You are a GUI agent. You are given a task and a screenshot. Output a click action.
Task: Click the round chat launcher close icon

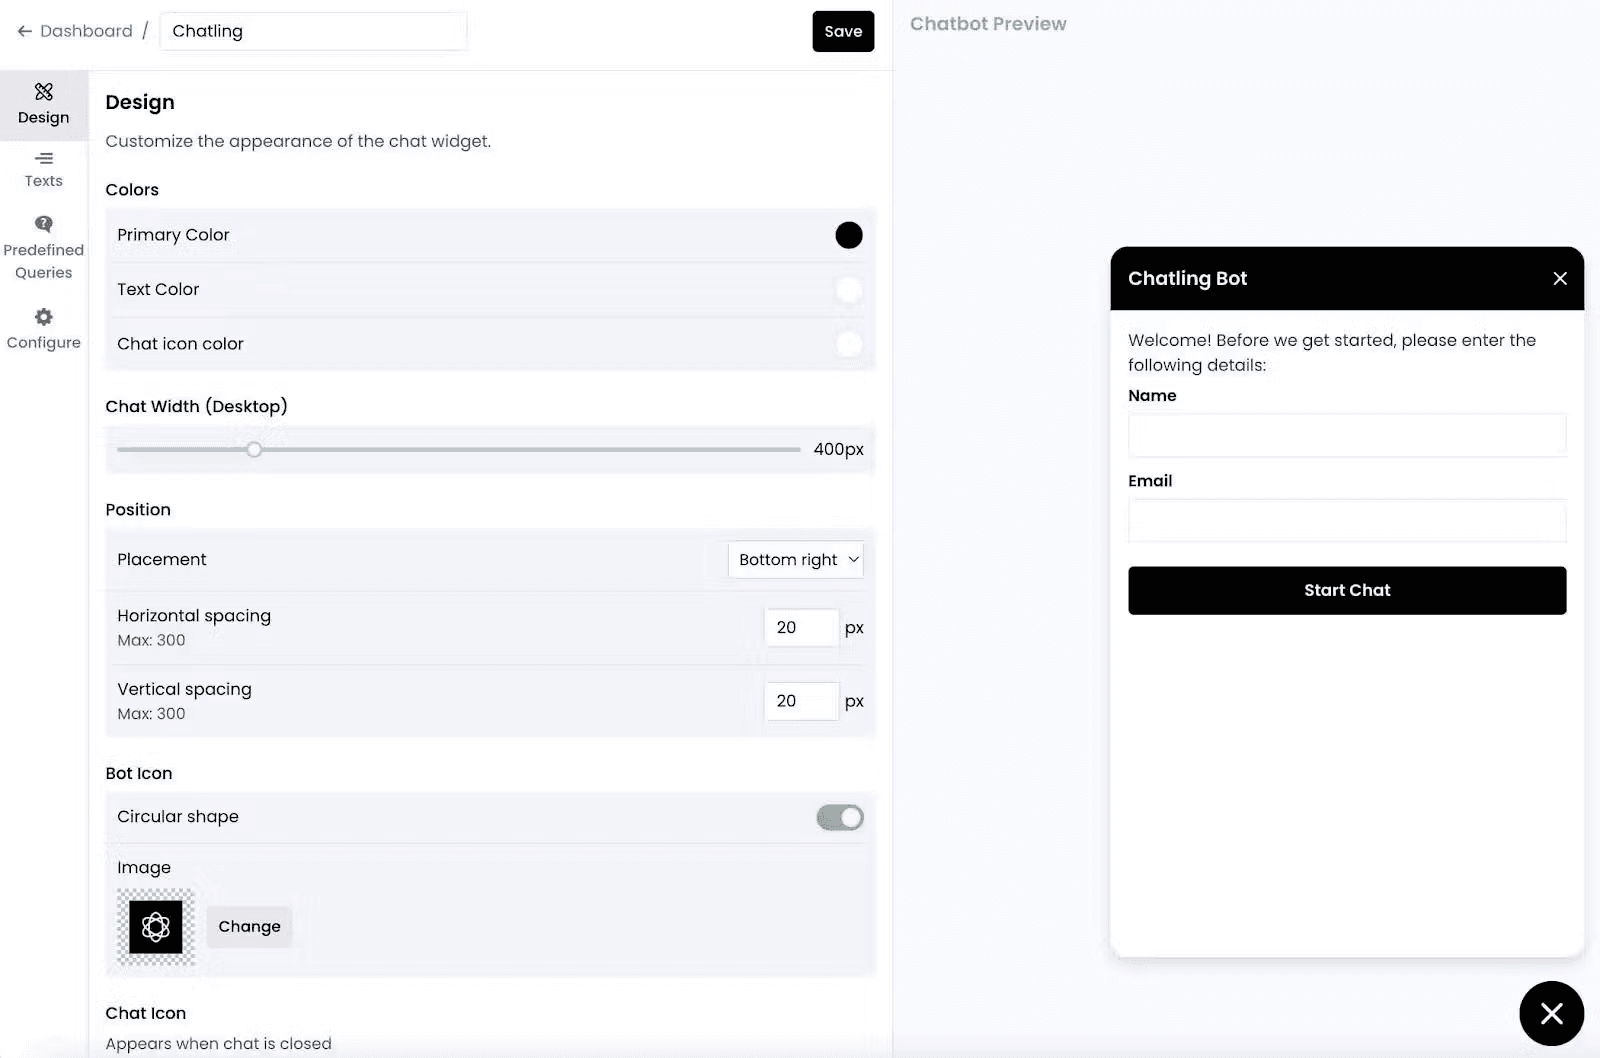(1552, 1014)
